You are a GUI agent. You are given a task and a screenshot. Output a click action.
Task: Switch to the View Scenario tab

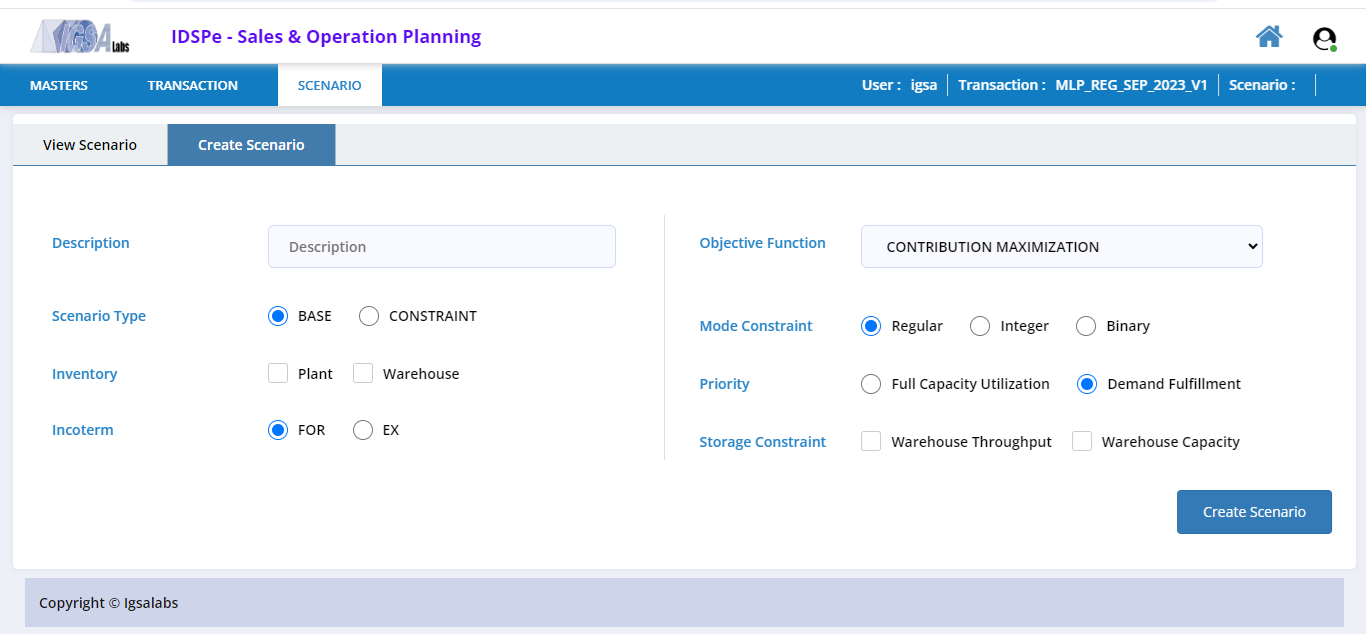point(90,145)
